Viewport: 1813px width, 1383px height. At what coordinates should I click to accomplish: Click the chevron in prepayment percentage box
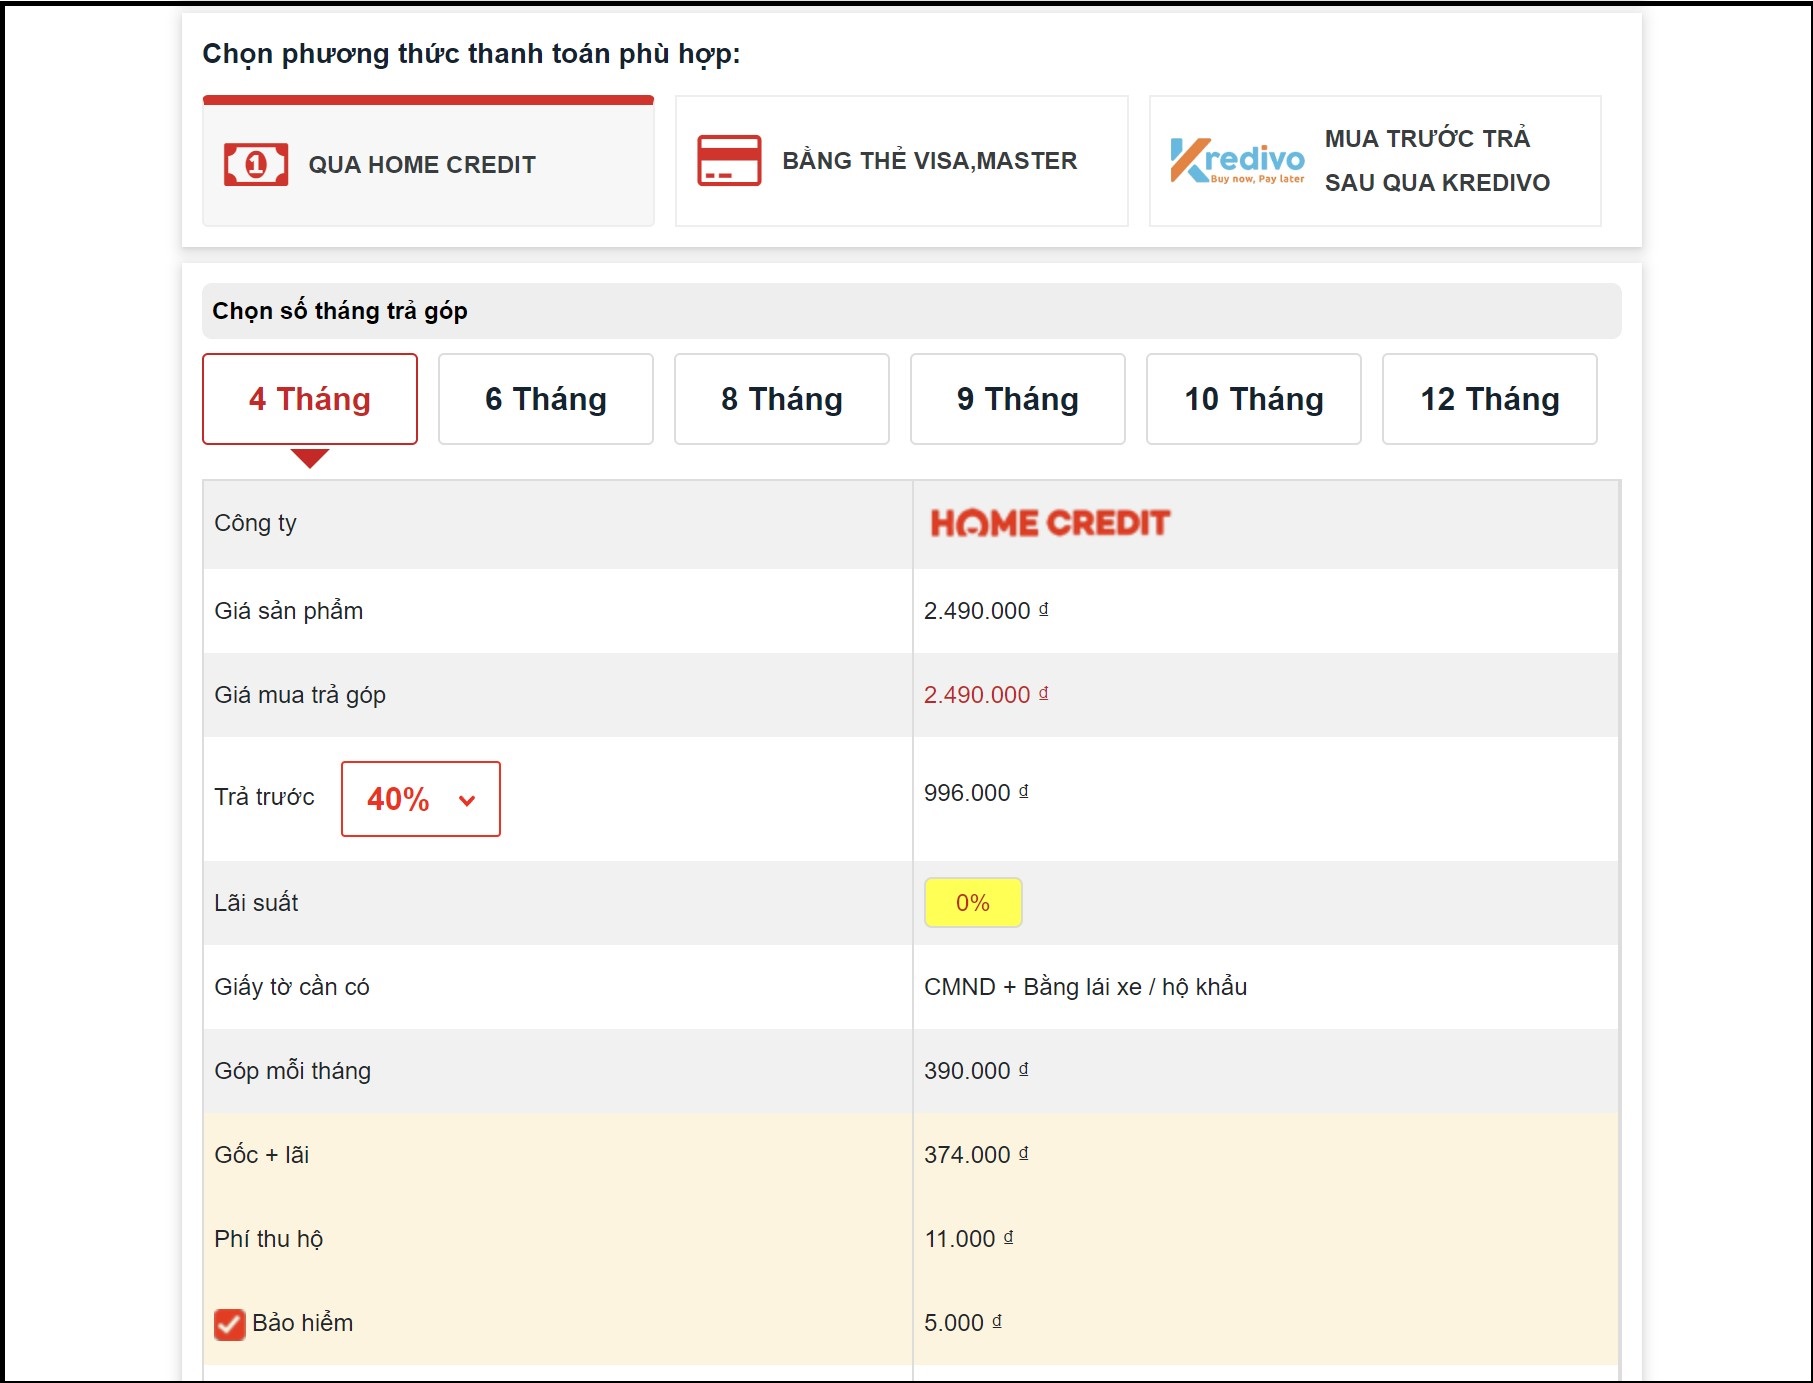tap(467, 800)
